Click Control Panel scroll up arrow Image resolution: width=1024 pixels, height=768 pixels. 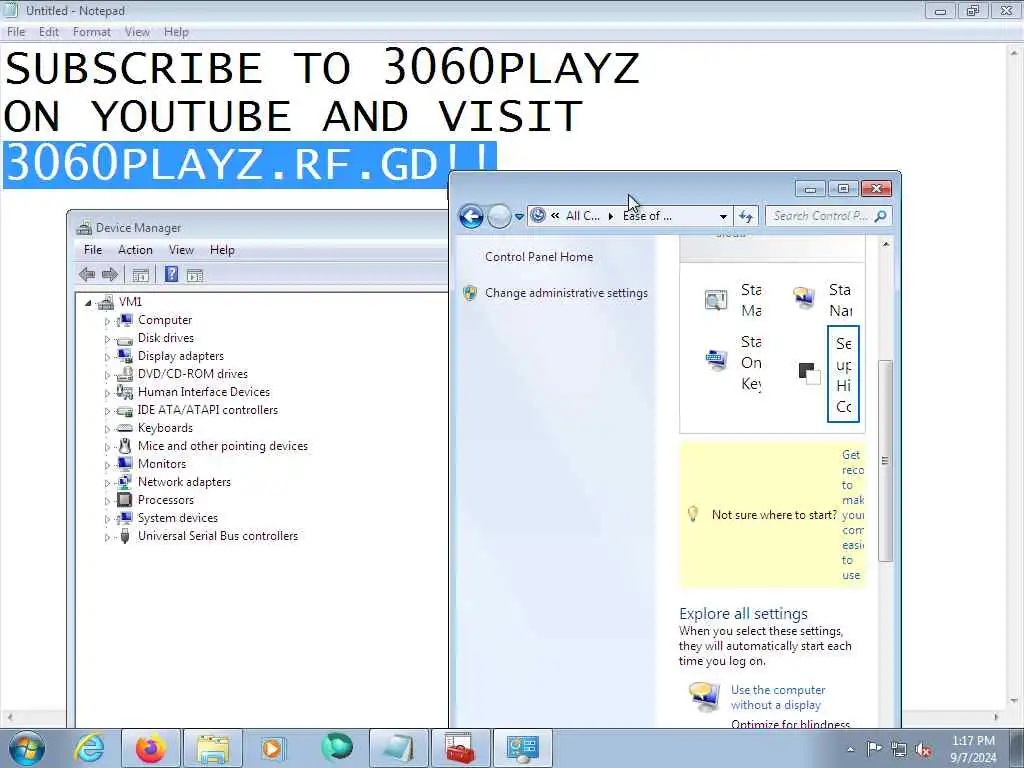tap(886, 244)
